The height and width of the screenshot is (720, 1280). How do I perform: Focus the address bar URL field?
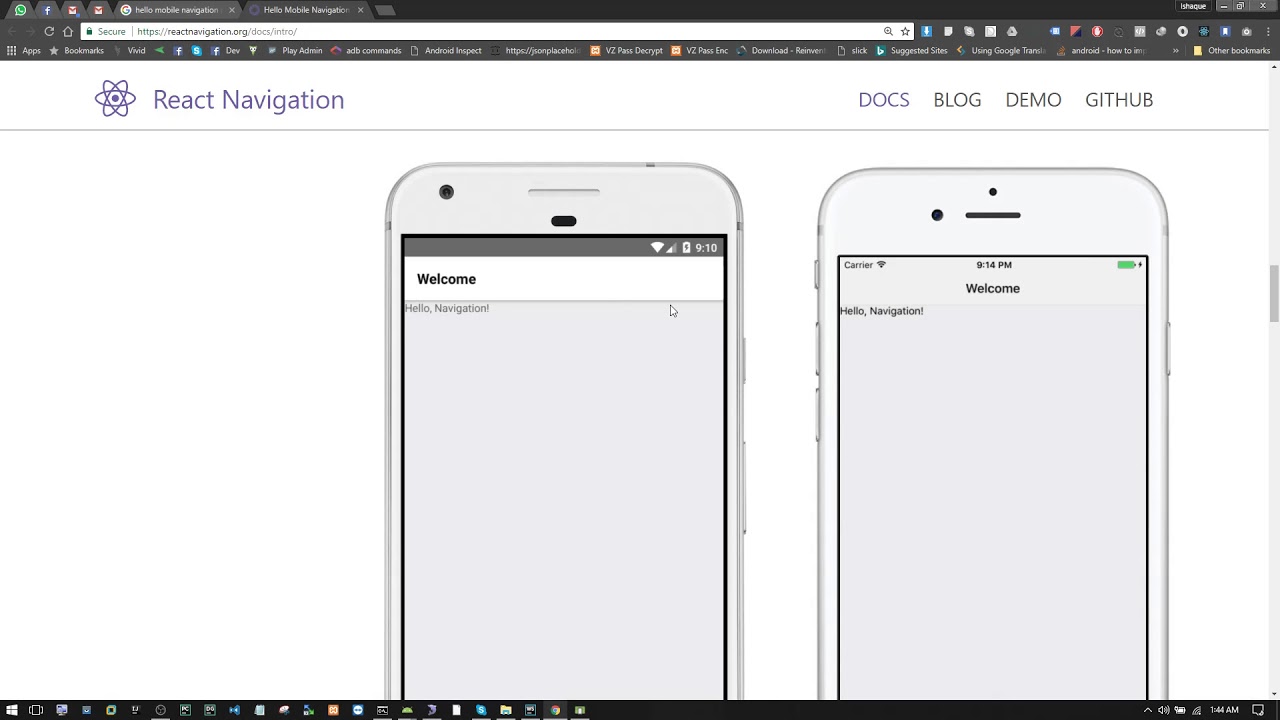click(x=500, y=31)
